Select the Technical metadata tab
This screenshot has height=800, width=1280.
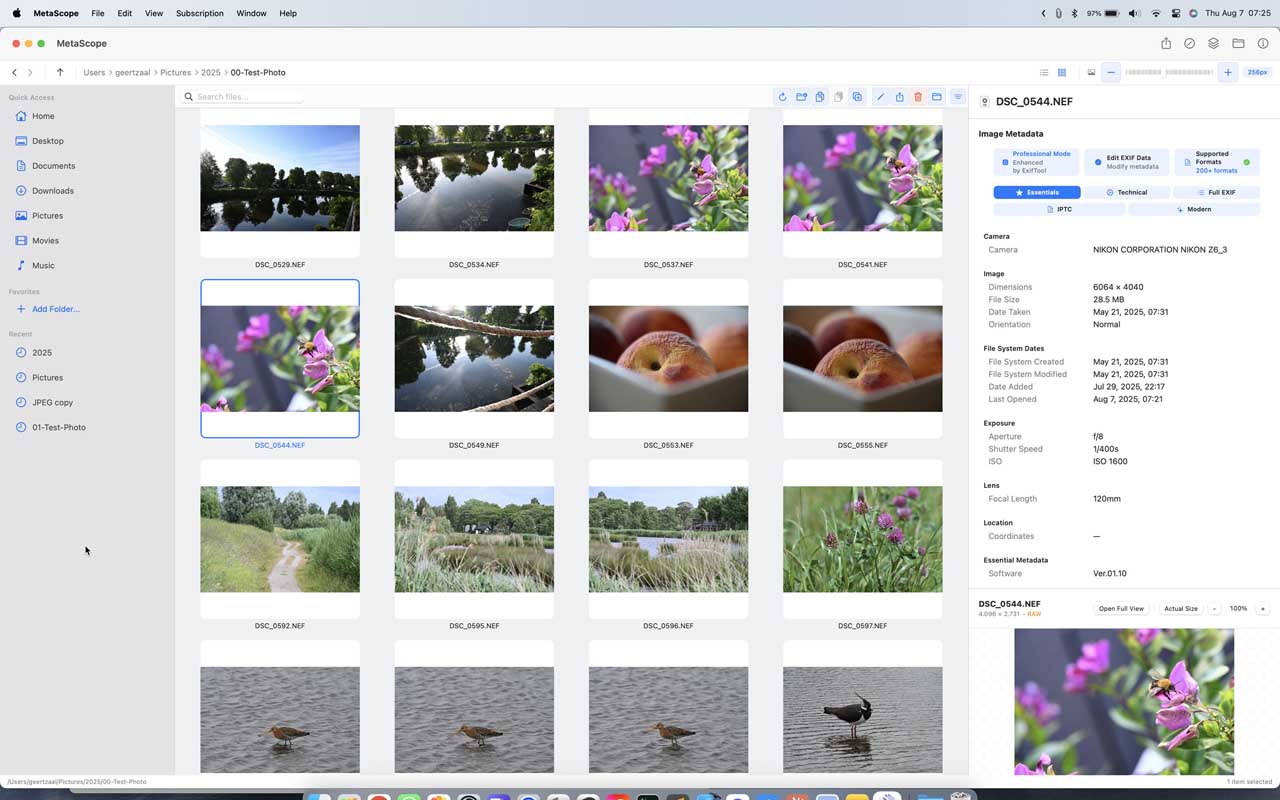click(1127, 192)
